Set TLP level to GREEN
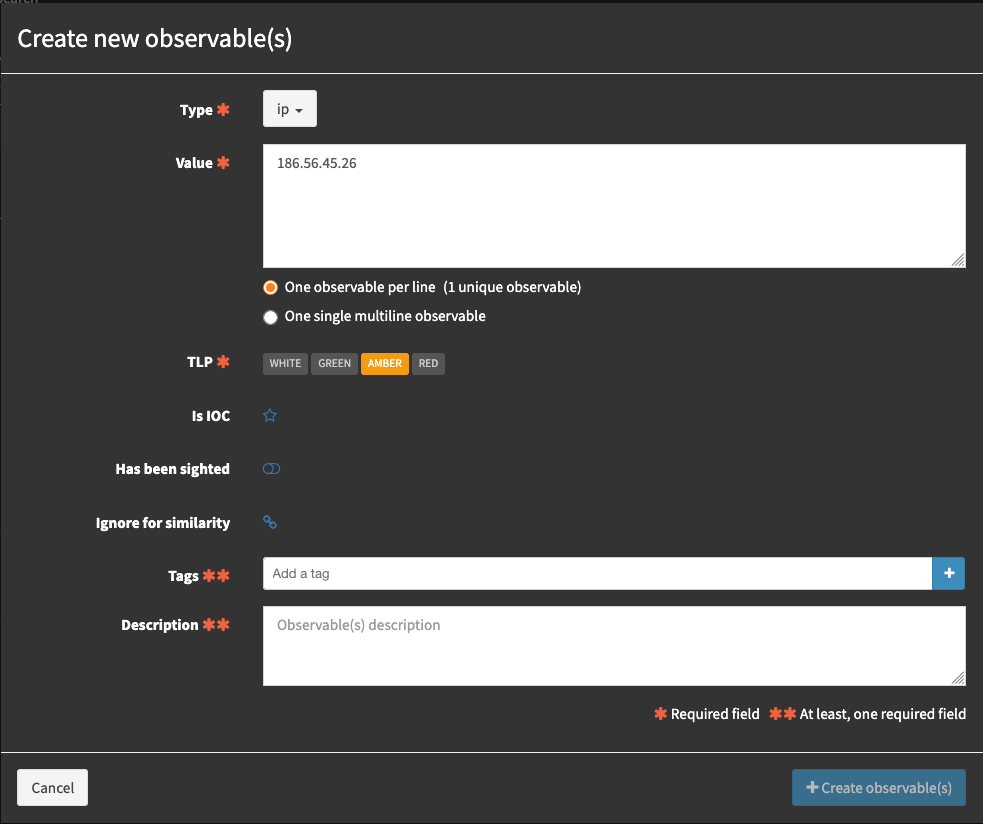983x824 pixels. point(334,364)
